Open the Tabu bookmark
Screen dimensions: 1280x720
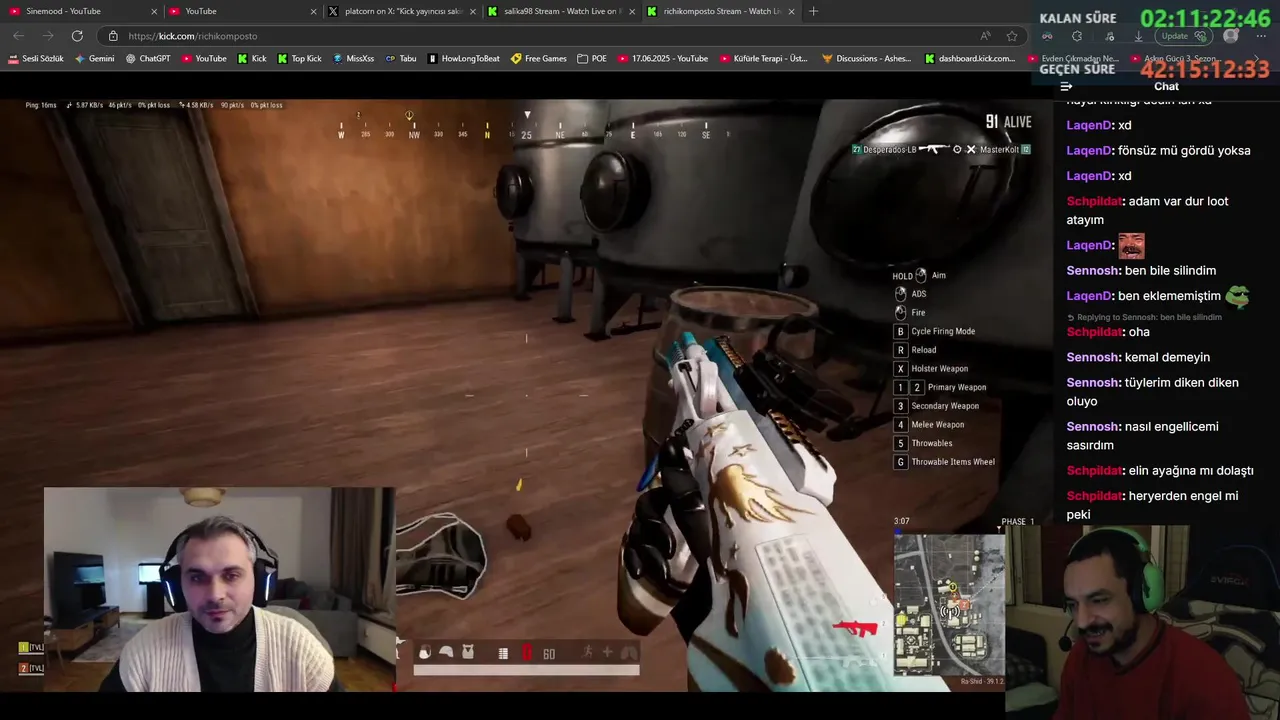[401, 59]
